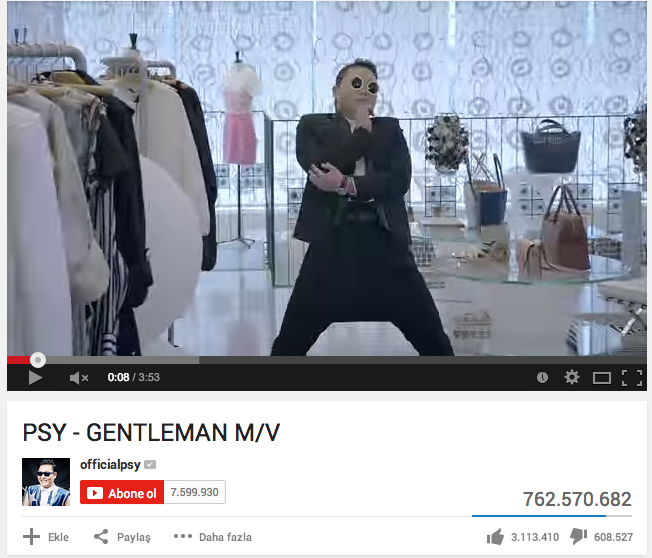Switch to fullscreen mode
Viewport: 652px width, 558px height.
click(632, 378)
